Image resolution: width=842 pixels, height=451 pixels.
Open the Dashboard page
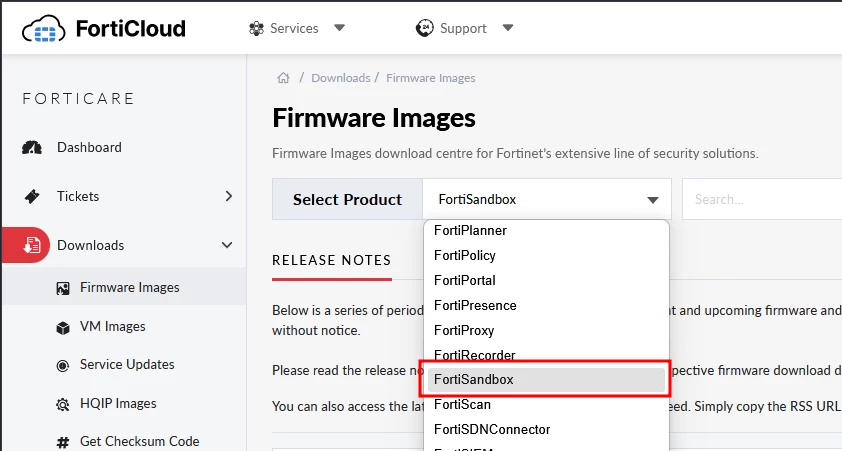[89, 148]
